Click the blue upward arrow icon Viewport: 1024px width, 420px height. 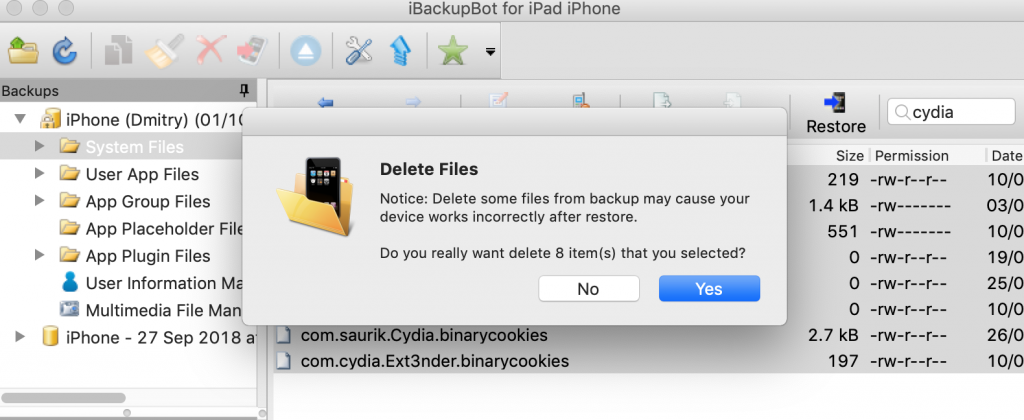click(400, 50)
